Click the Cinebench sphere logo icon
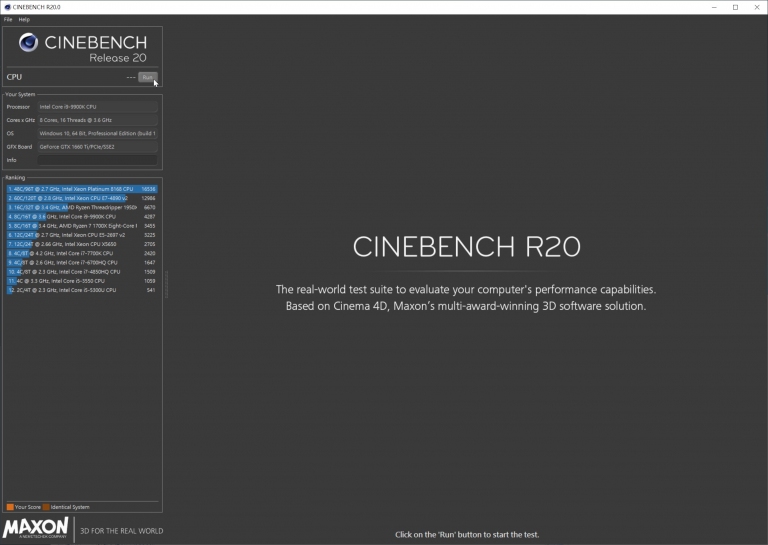Screen dimensions: 768x545 point(28,43)
